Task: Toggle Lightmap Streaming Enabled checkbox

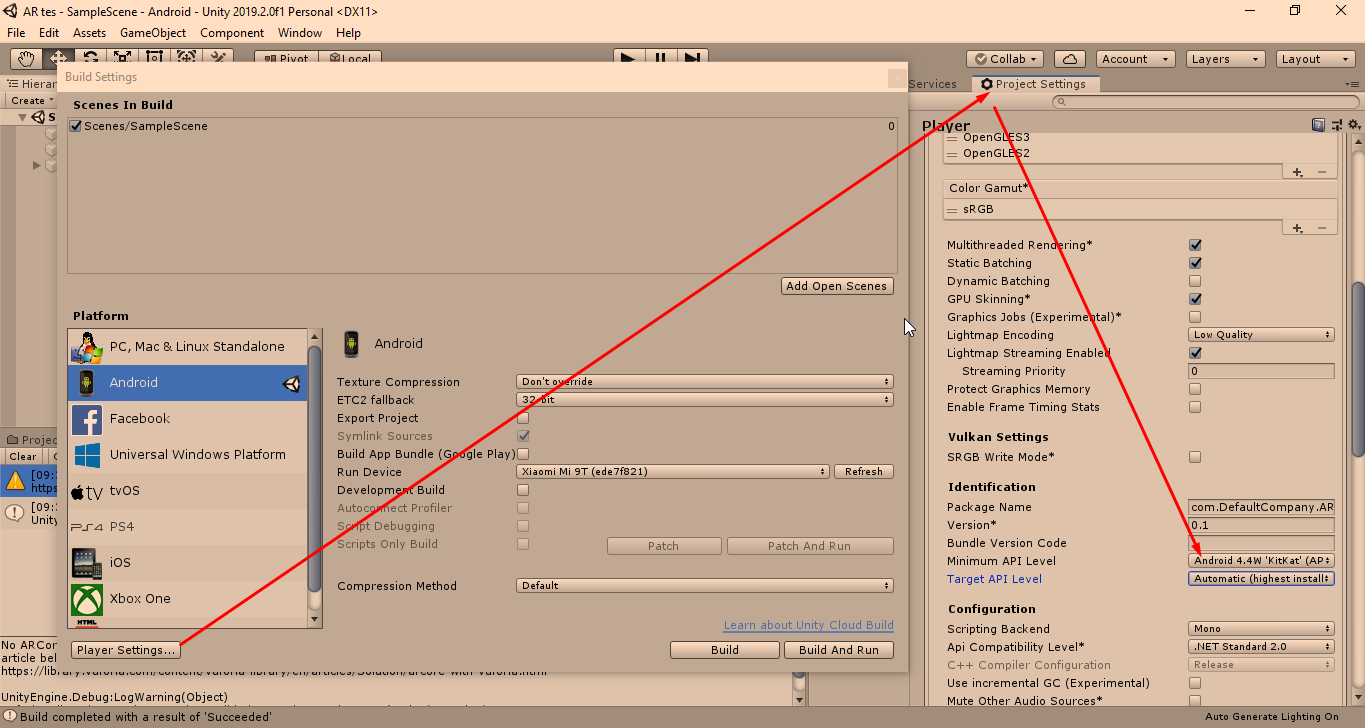Action: pos(1195,353)
